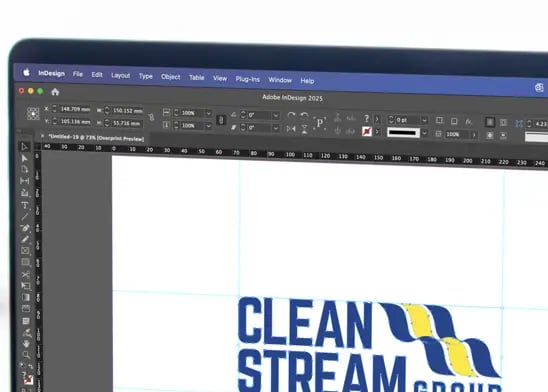Close the Untitled-19 document tab
Viewport: 548px width, 392px height.
pos(42,136)
